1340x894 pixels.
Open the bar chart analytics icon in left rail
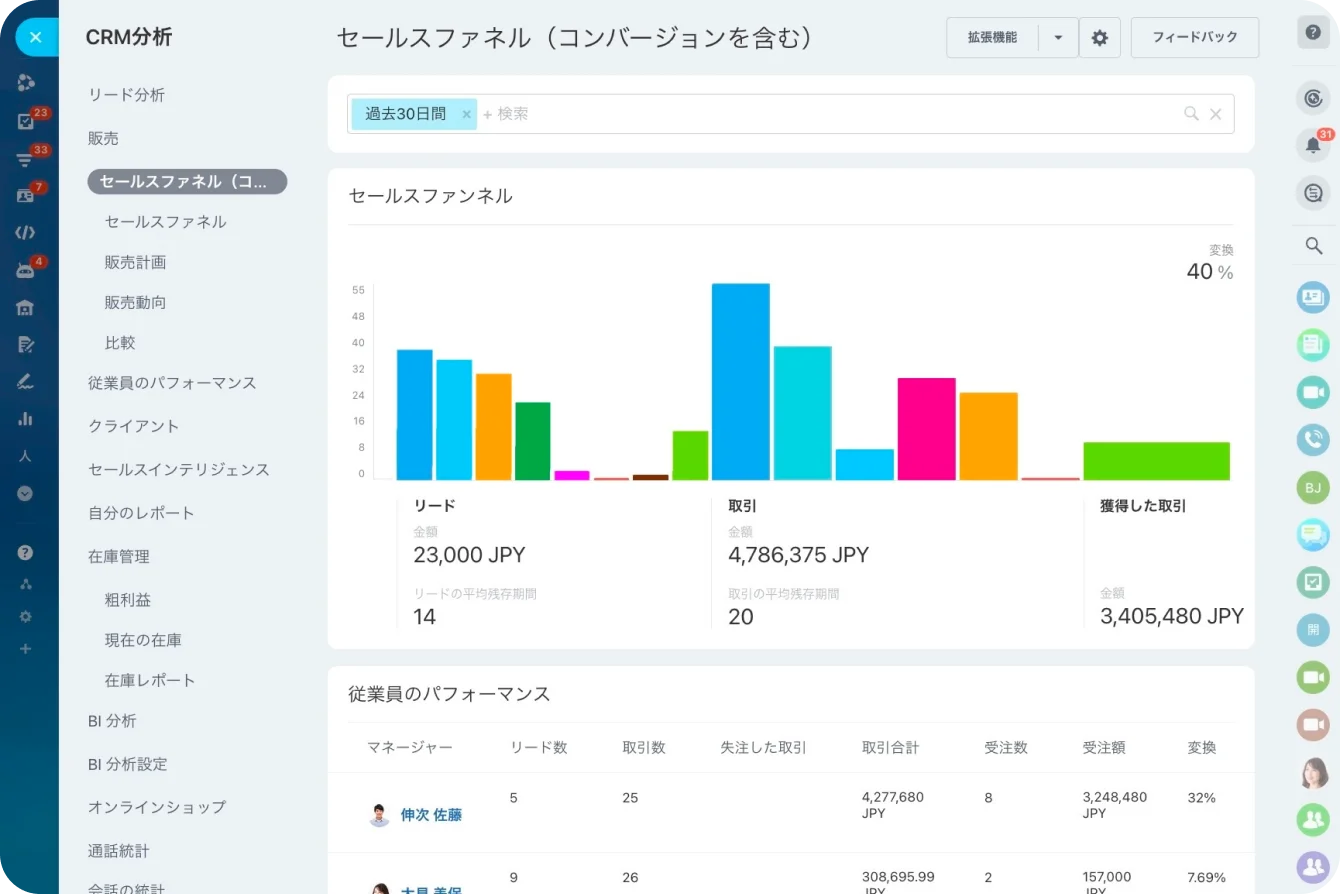pyautogui.click(x=26, y=418)
